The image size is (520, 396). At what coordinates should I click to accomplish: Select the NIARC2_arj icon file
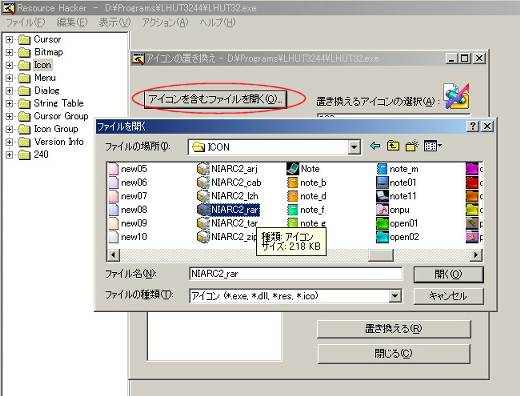coord(227,169)
